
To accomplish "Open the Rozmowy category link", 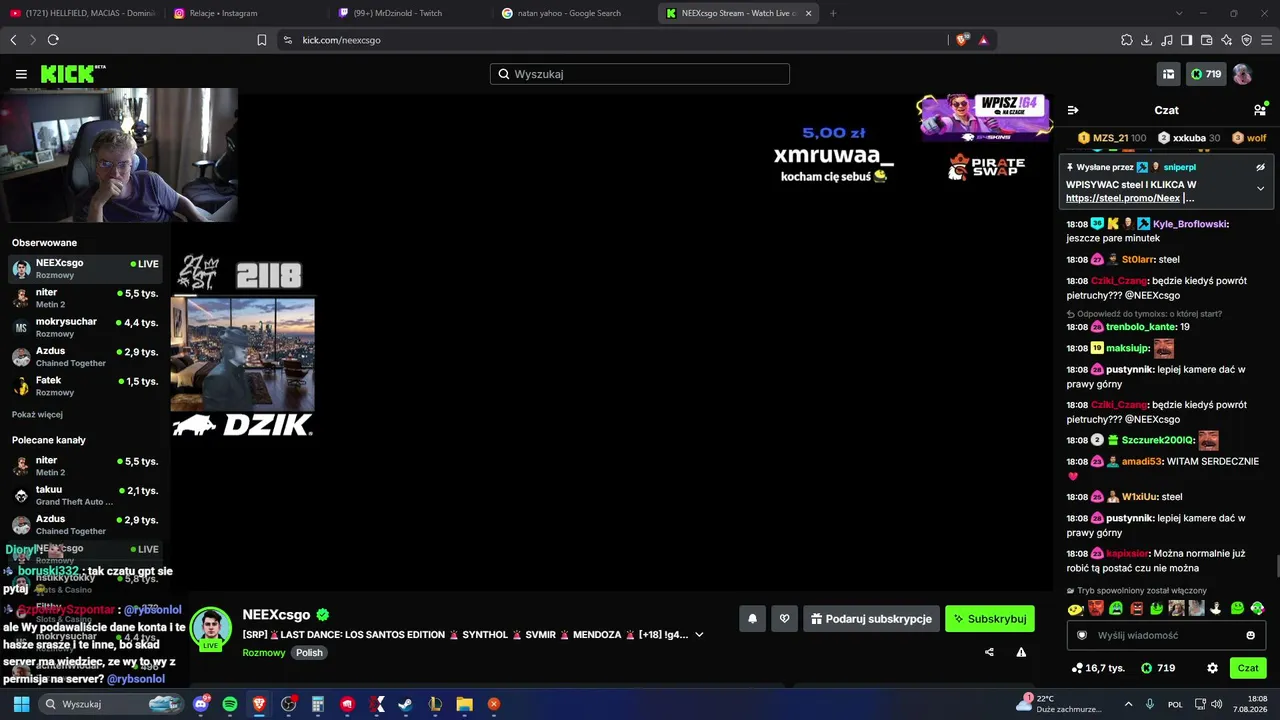I will coord(264,653).
